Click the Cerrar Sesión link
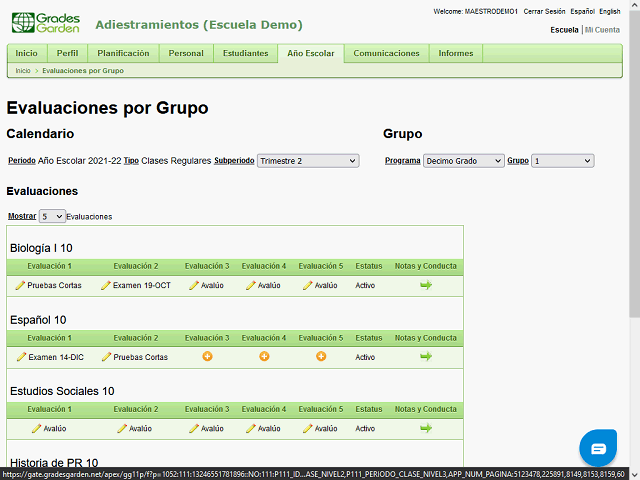640x480 pixels. pyautogui.click(x=544, y=11)
